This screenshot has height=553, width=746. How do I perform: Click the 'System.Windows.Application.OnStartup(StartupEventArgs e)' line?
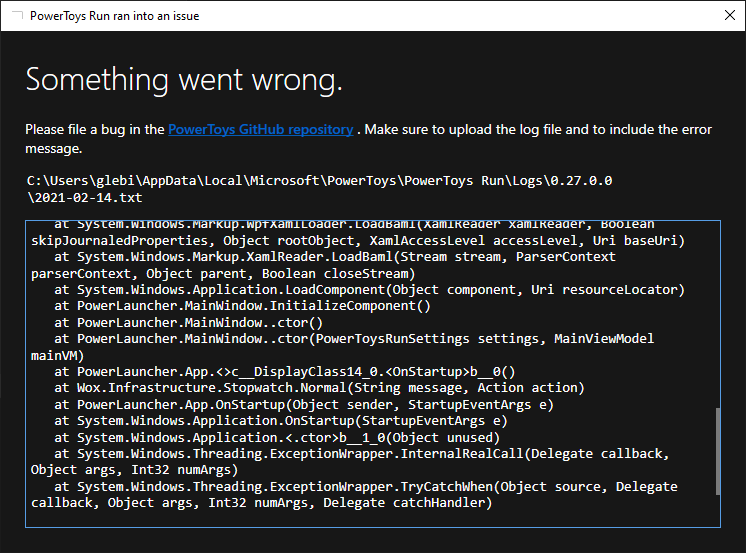point(281,421)
